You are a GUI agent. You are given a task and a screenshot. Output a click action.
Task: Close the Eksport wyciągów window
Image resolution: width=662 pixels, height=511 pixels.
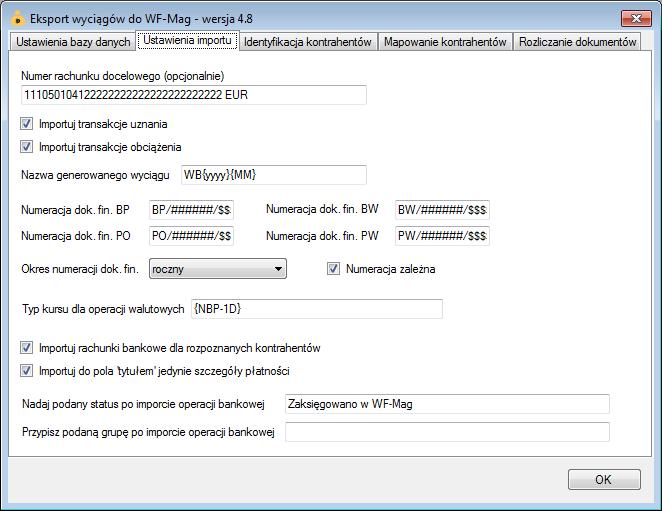click(636, 18)
